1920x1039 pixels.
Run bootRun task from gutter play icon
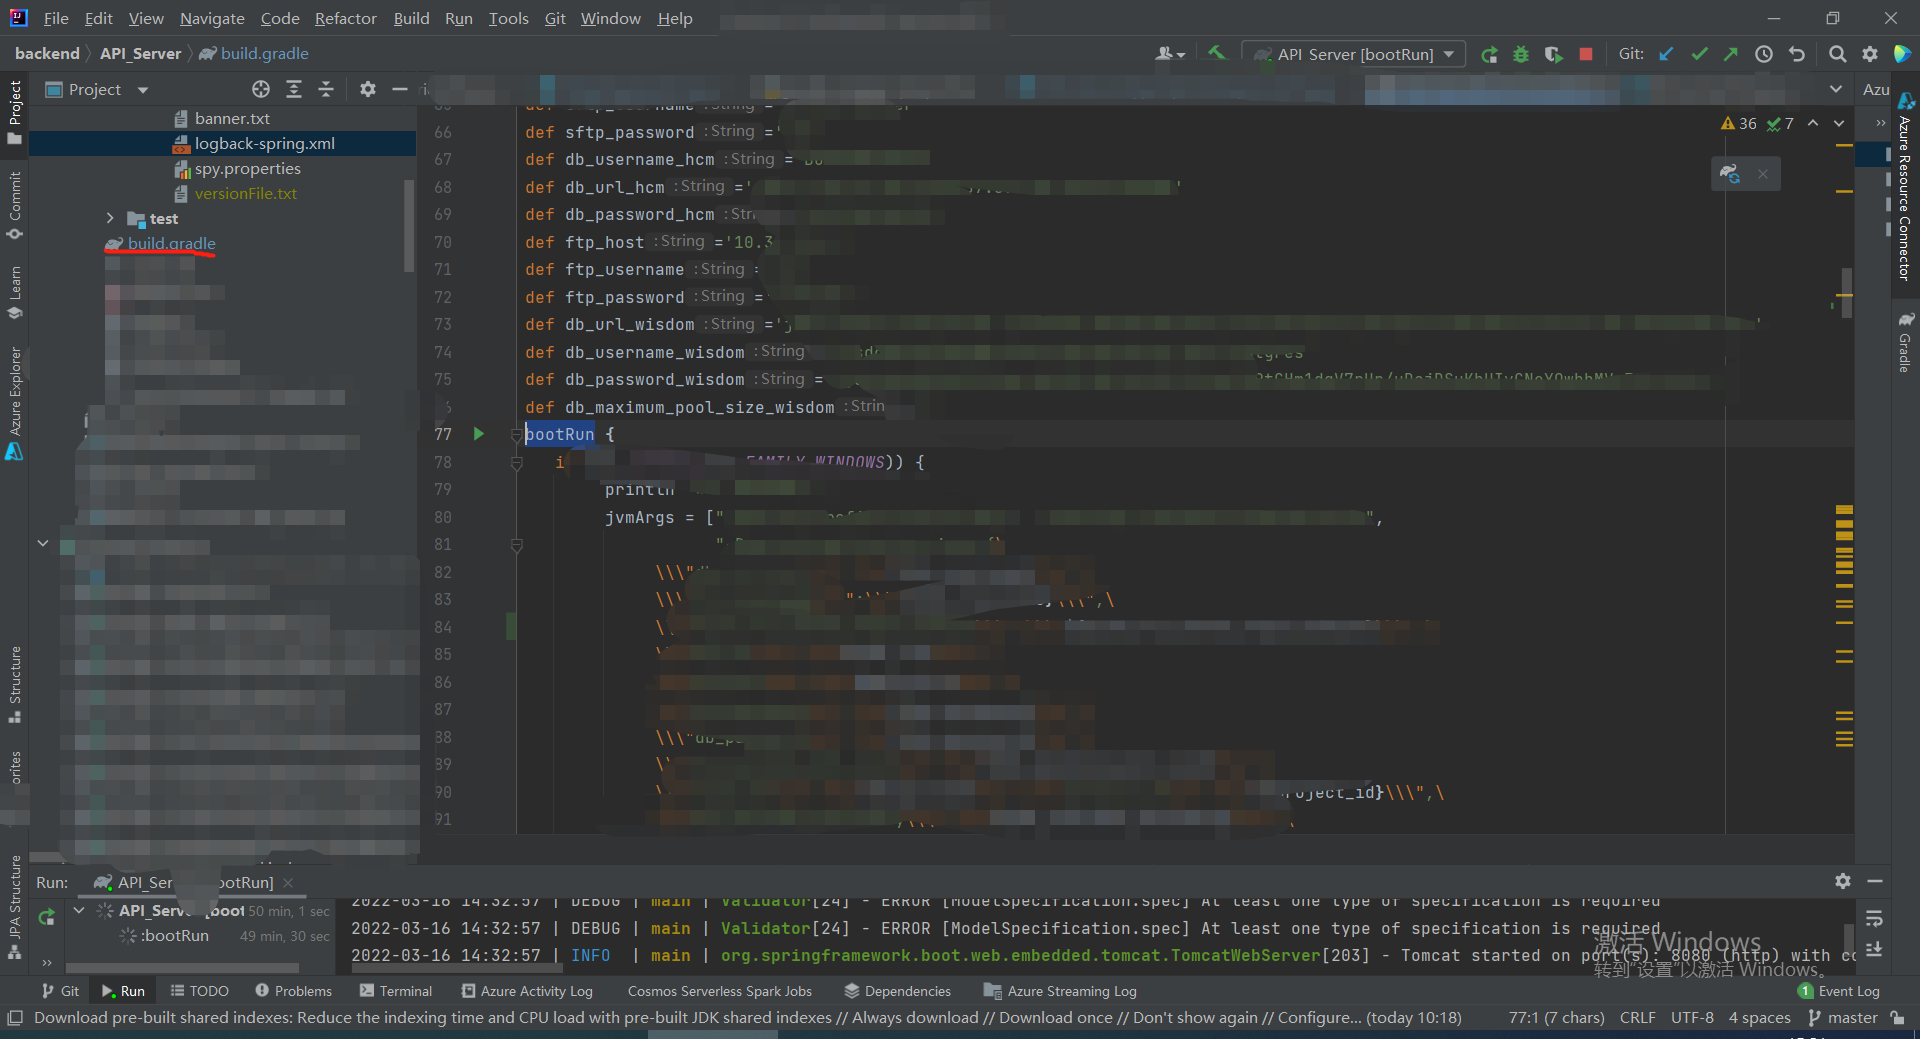click(x=478, y=433)
